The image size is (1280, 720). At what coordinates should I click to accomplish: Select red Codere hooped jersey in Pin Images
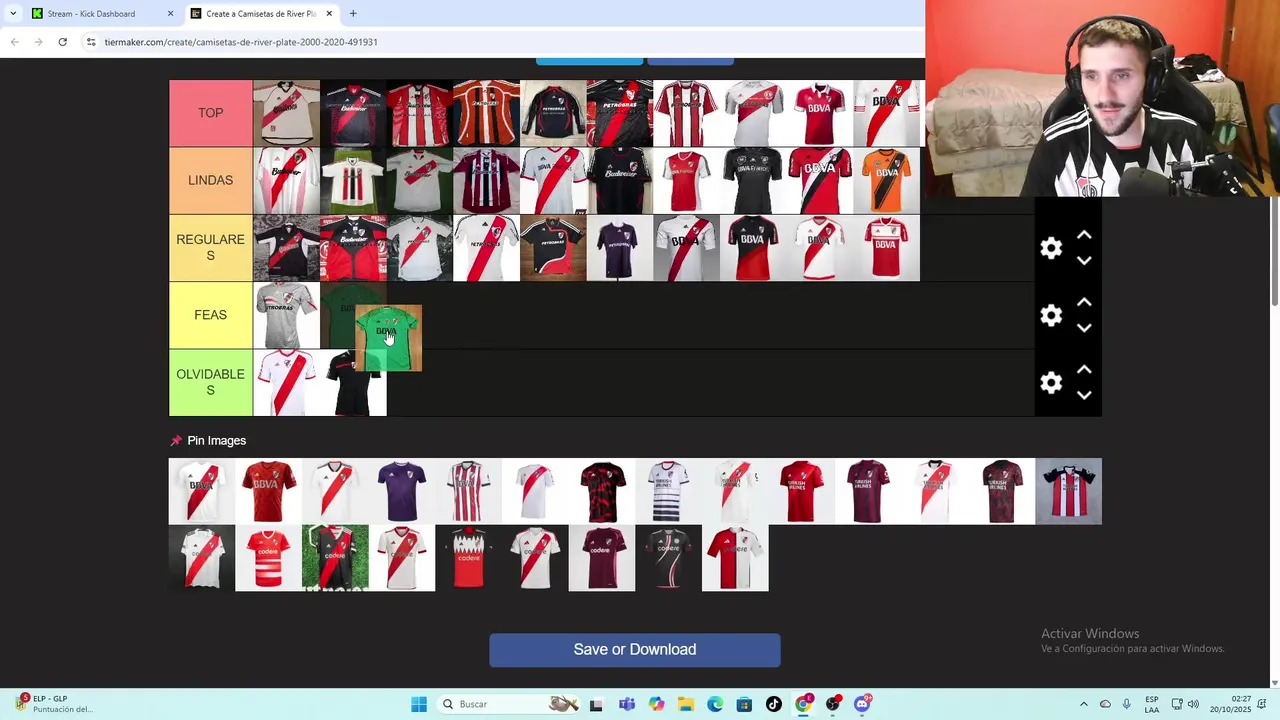[x=268, y=558]
